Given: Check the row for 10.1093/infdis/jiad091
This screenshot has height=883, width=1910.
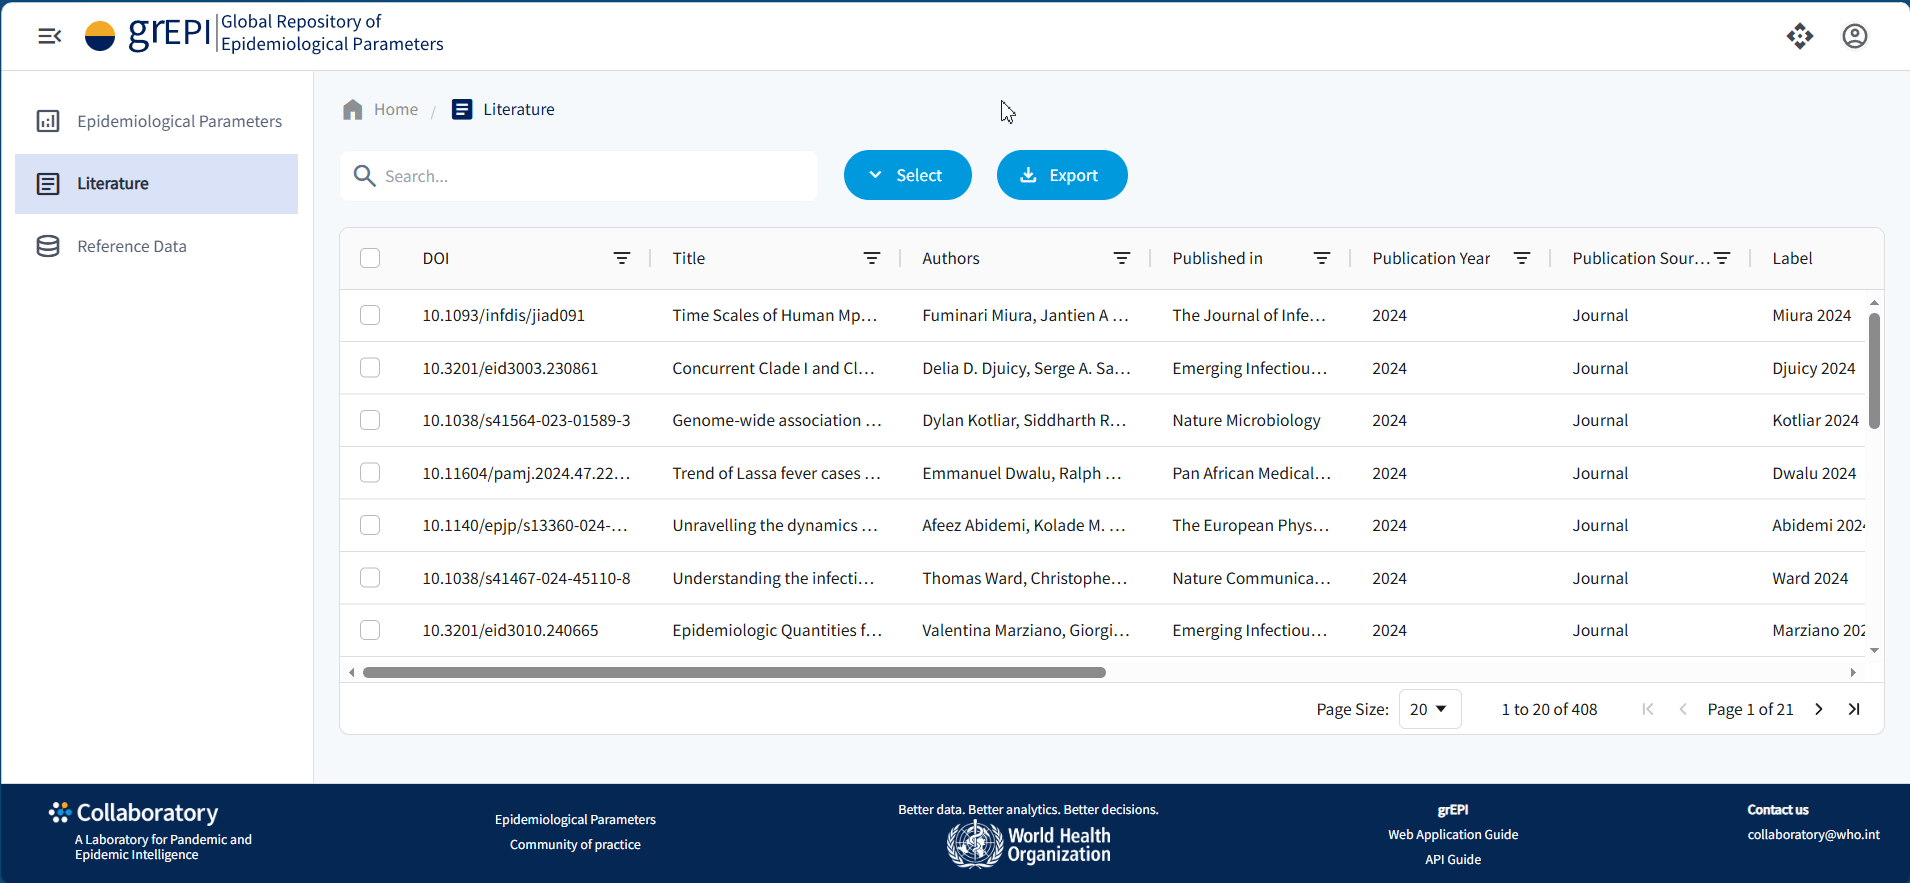Looking at the screenshot, I should tap(370, 315).
